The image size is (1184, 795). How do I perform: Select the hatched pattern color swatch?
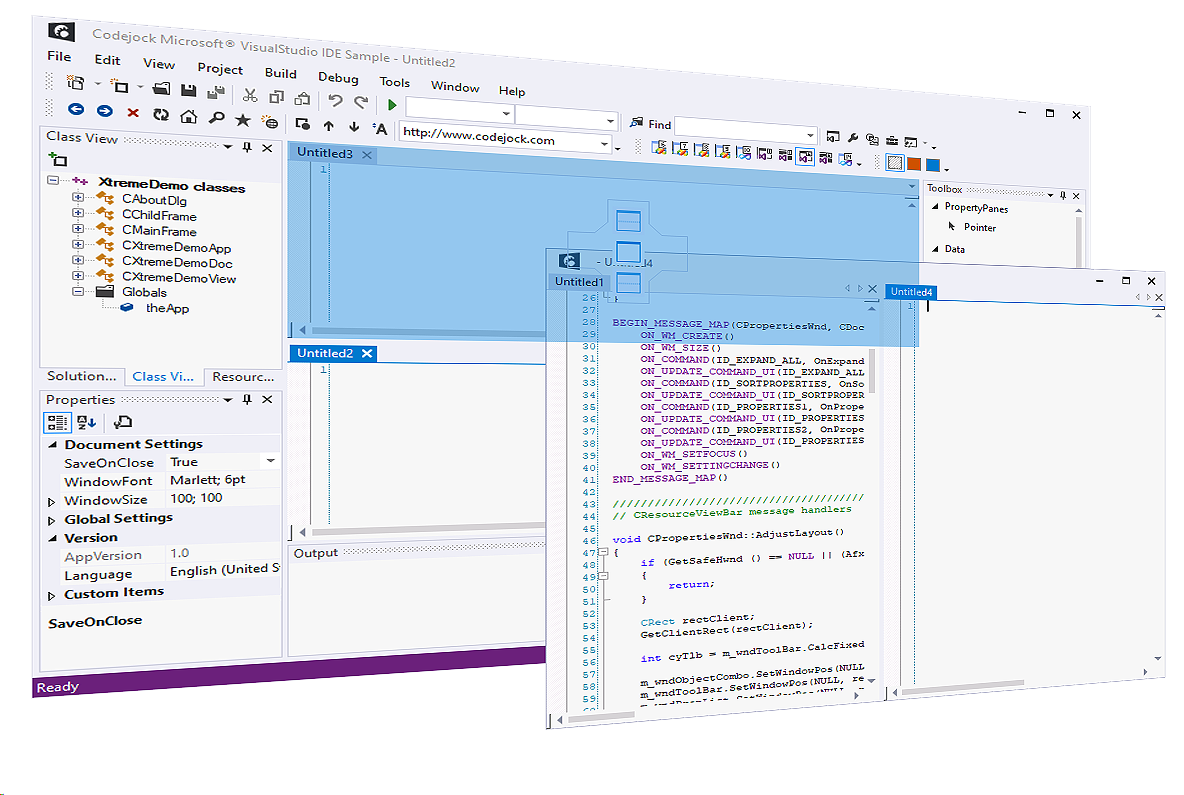pos(895,162)
